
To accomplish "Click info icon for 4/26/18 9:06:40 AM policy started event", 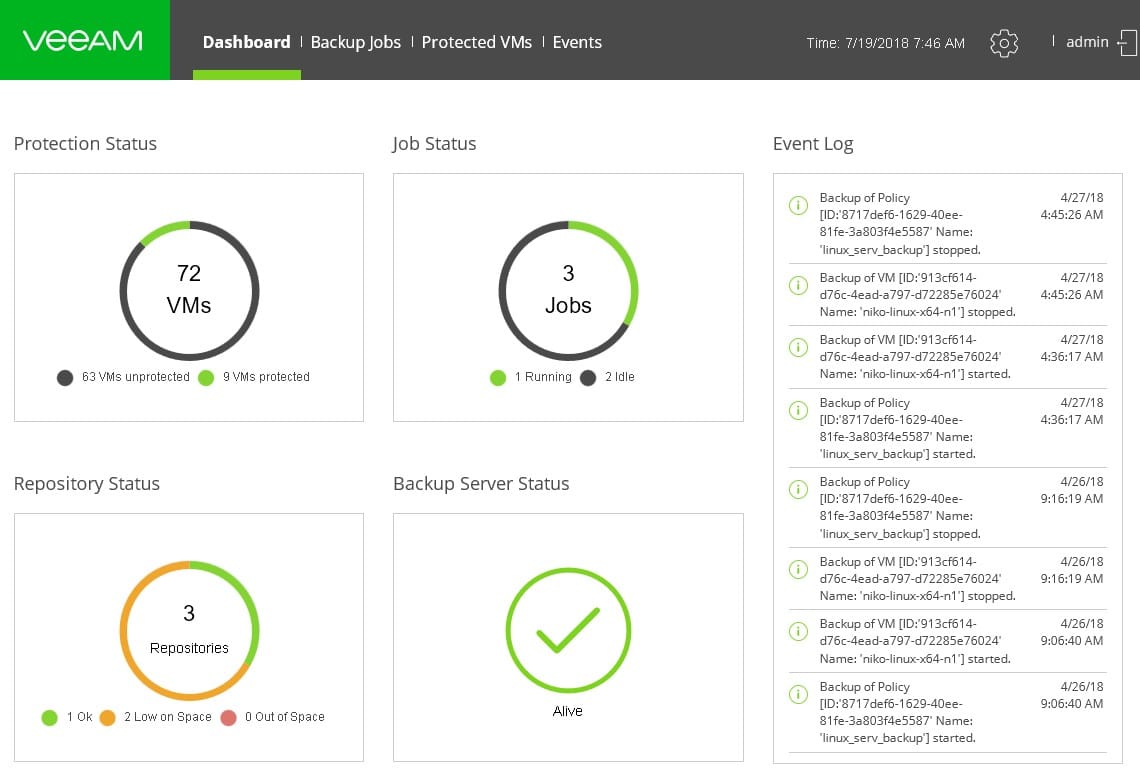I will point(798,694).
